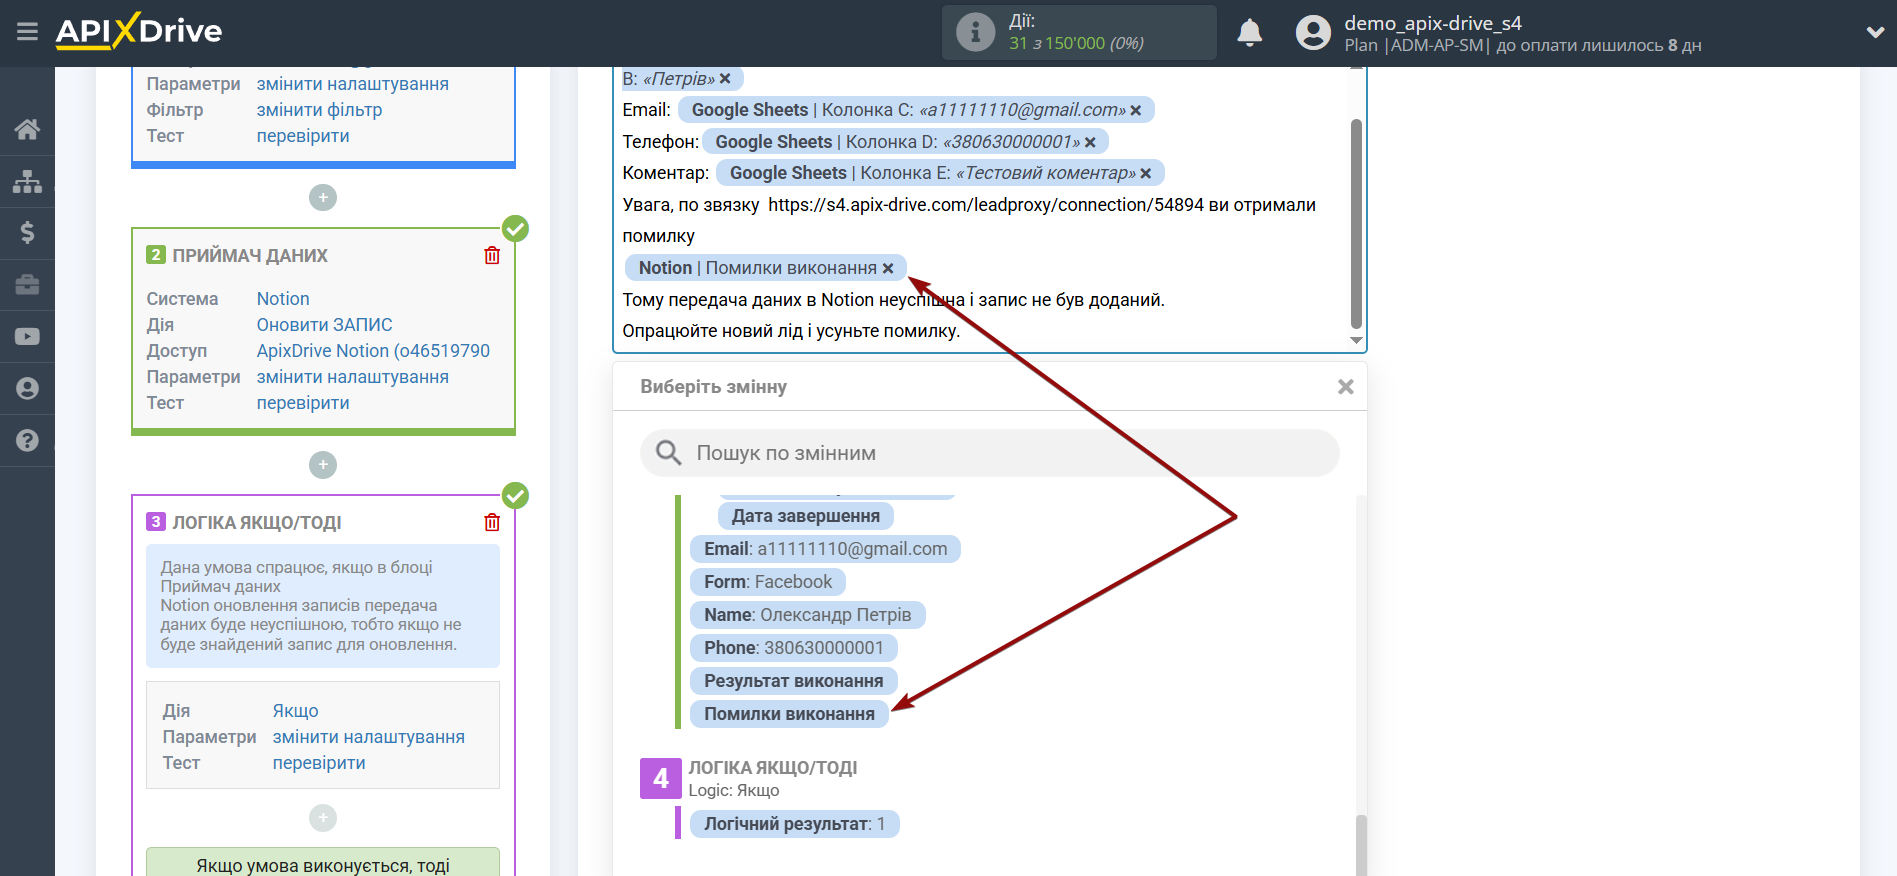The width and height of the screenshot is (1897, 876).
Task: Click перевірити in the logic block
Action: [319, 763]
